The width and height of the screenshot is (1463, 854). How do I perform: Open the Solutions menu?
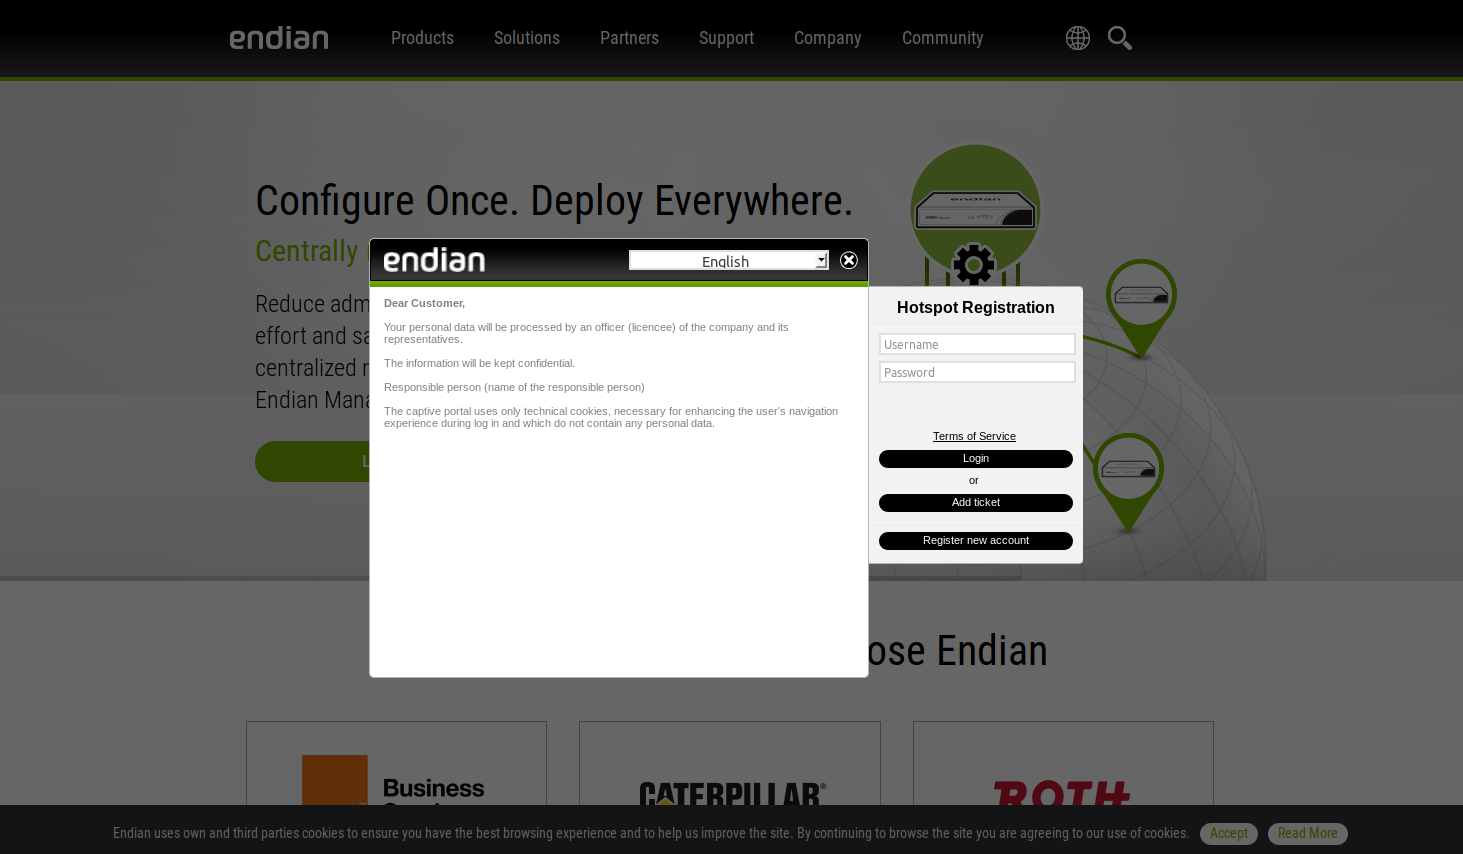point(526,38)
